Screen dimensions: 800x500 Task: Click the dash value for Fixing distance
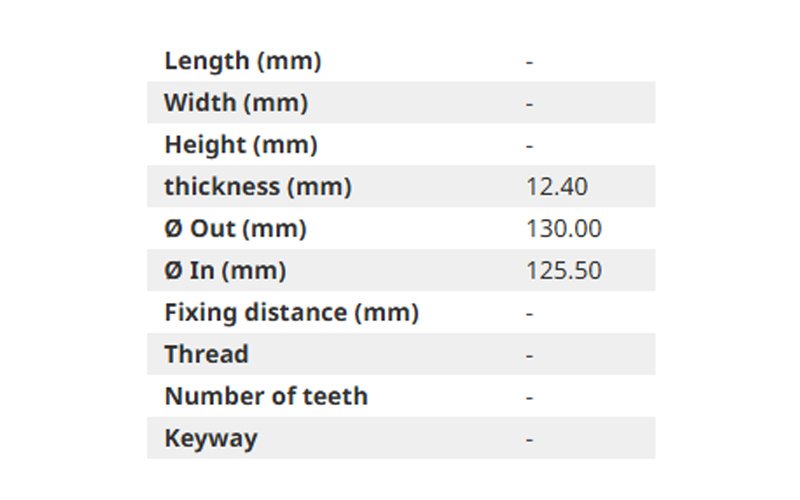[x=530, y=313]
